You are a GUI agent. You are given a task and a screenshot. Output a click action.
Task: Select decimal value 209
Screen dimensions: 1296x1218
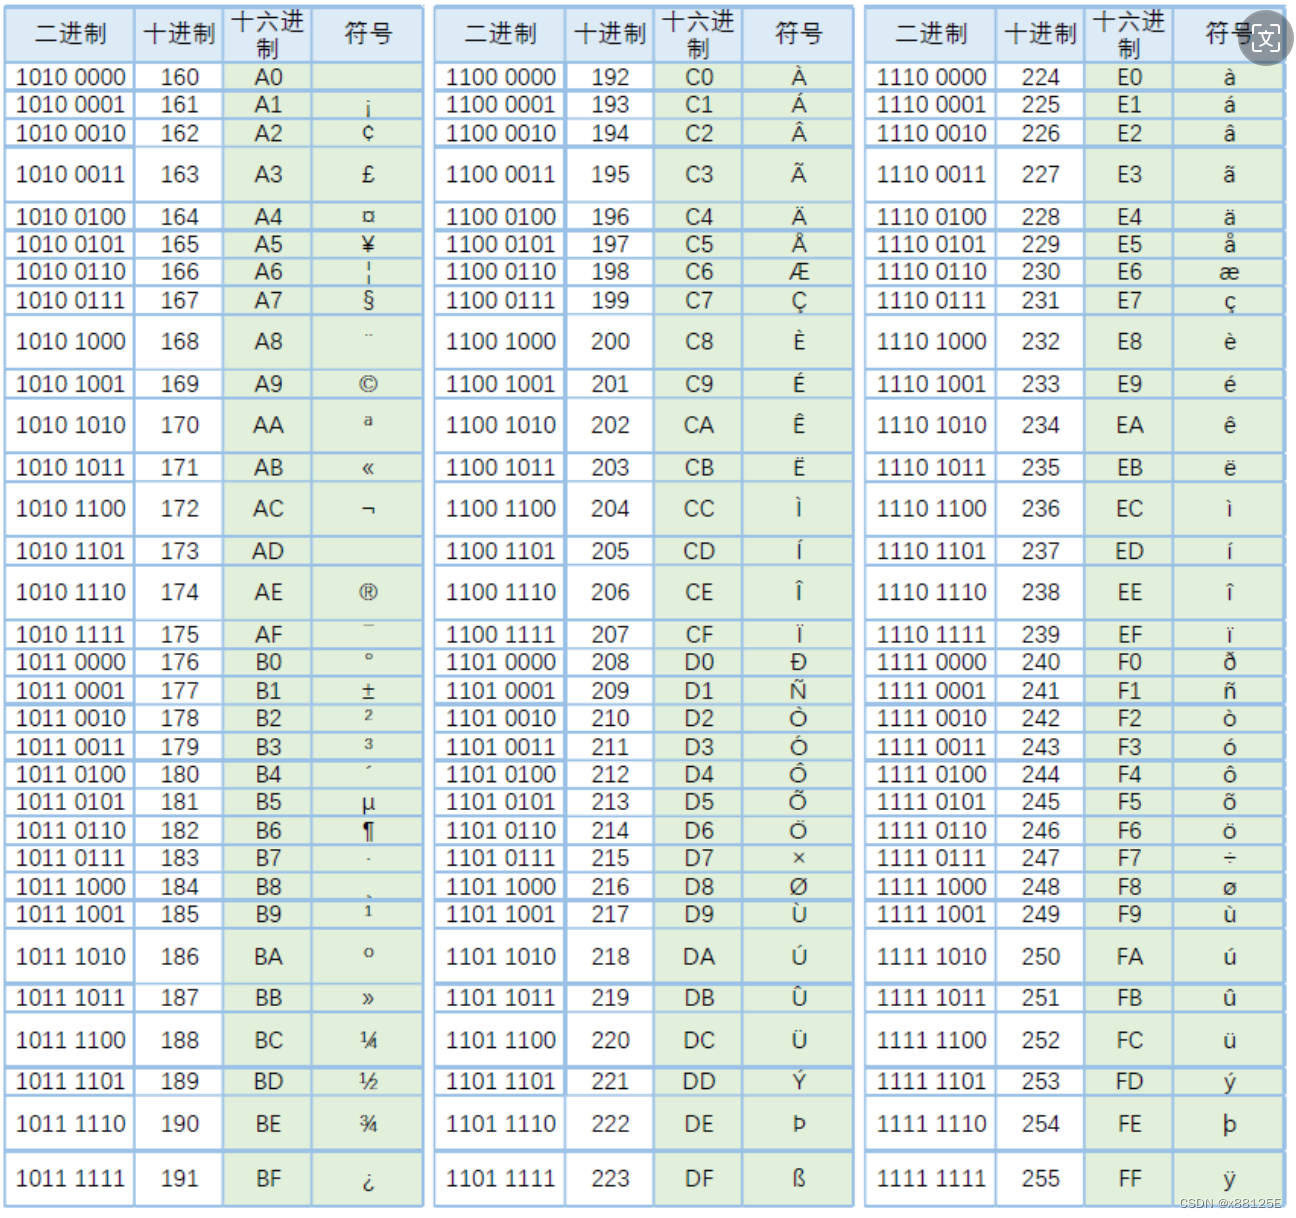[609, 691]
